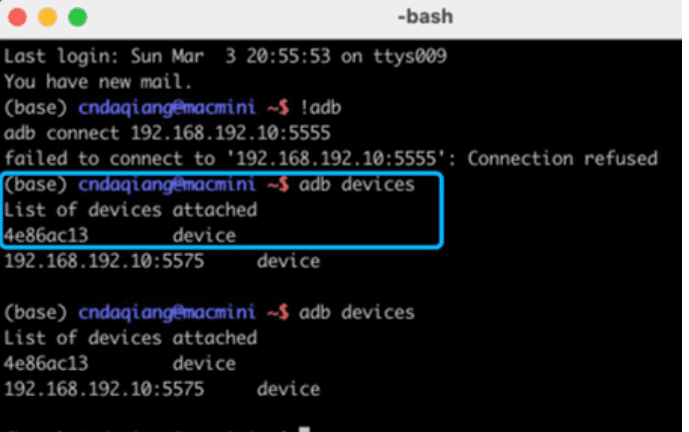Viewport: 689px width, 432px height.
Task: Minimize the terminal with the yellow button
Action: click(47, 17)
